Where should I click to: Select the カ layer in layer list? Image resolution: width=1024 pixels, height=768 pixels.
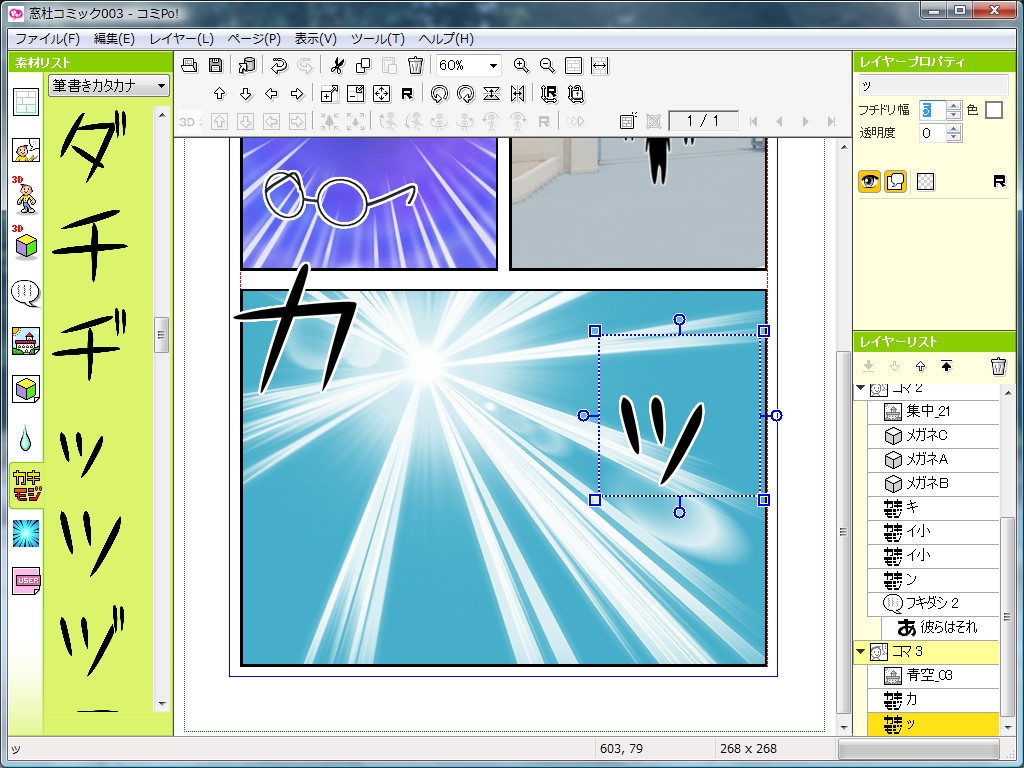934,699
